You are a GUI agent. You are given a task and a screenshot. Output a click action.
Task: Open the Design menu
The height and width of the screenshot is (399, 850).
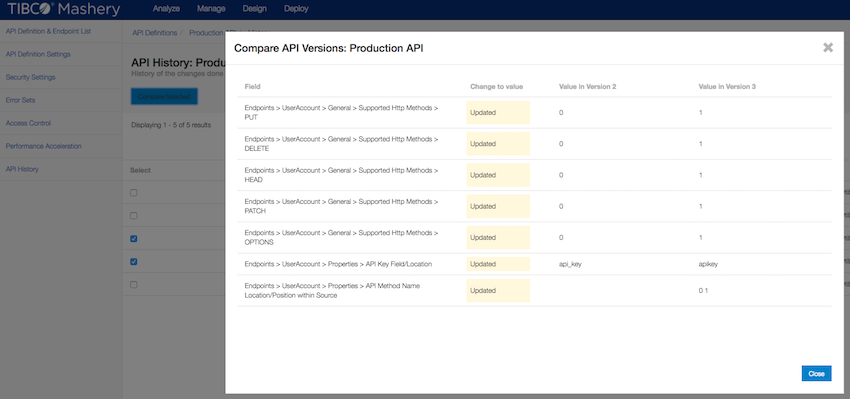click(255, 9)
